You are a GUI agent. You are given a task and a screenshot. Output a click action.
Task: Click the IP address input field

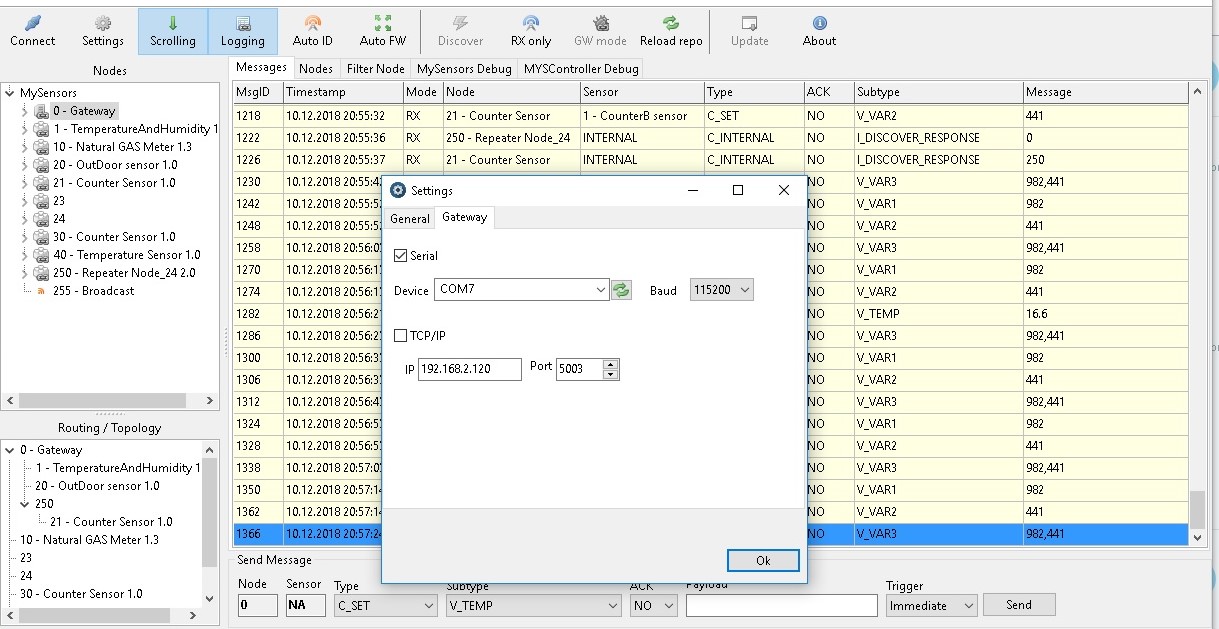point(469,369)
